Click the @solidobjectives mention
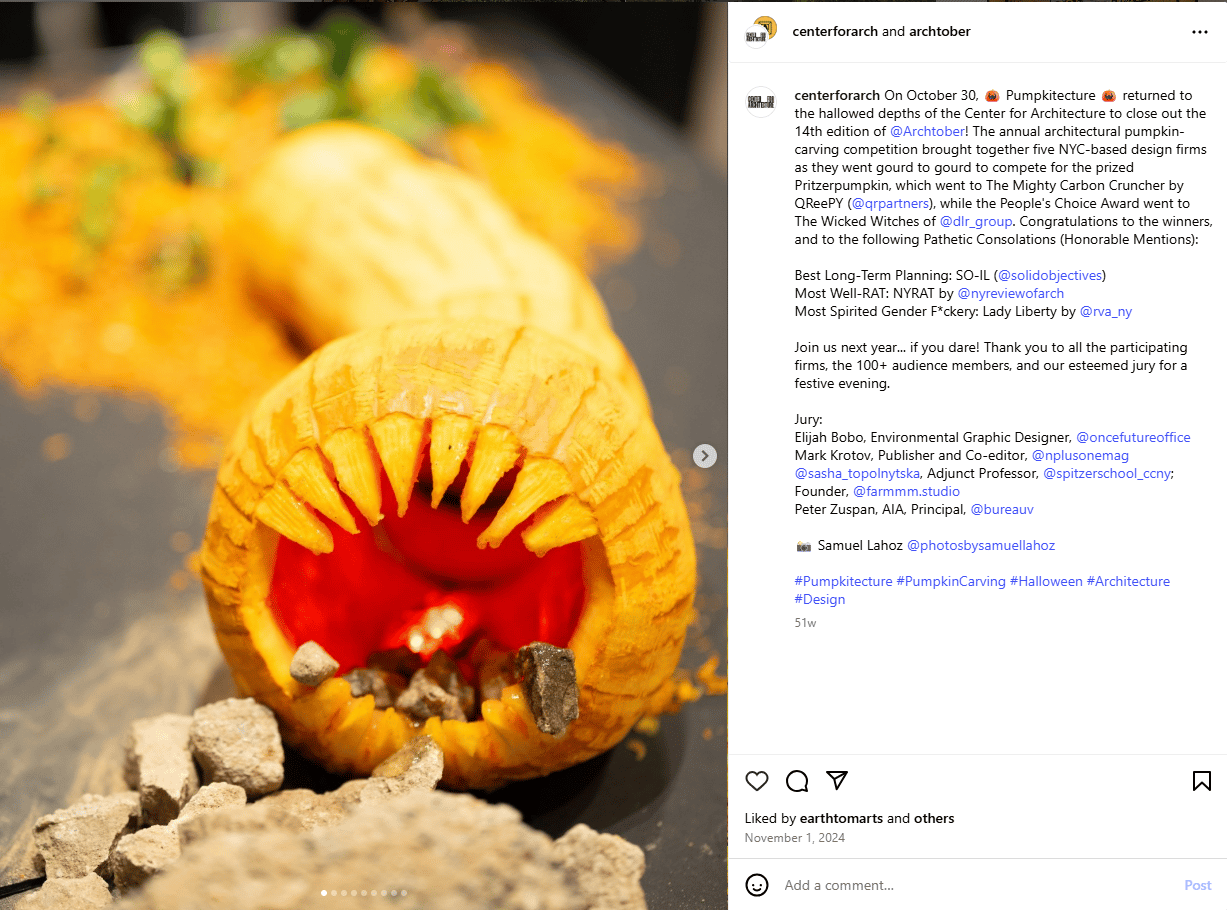The width and height of the screenshot is (1227, 910). [1050, 275]
